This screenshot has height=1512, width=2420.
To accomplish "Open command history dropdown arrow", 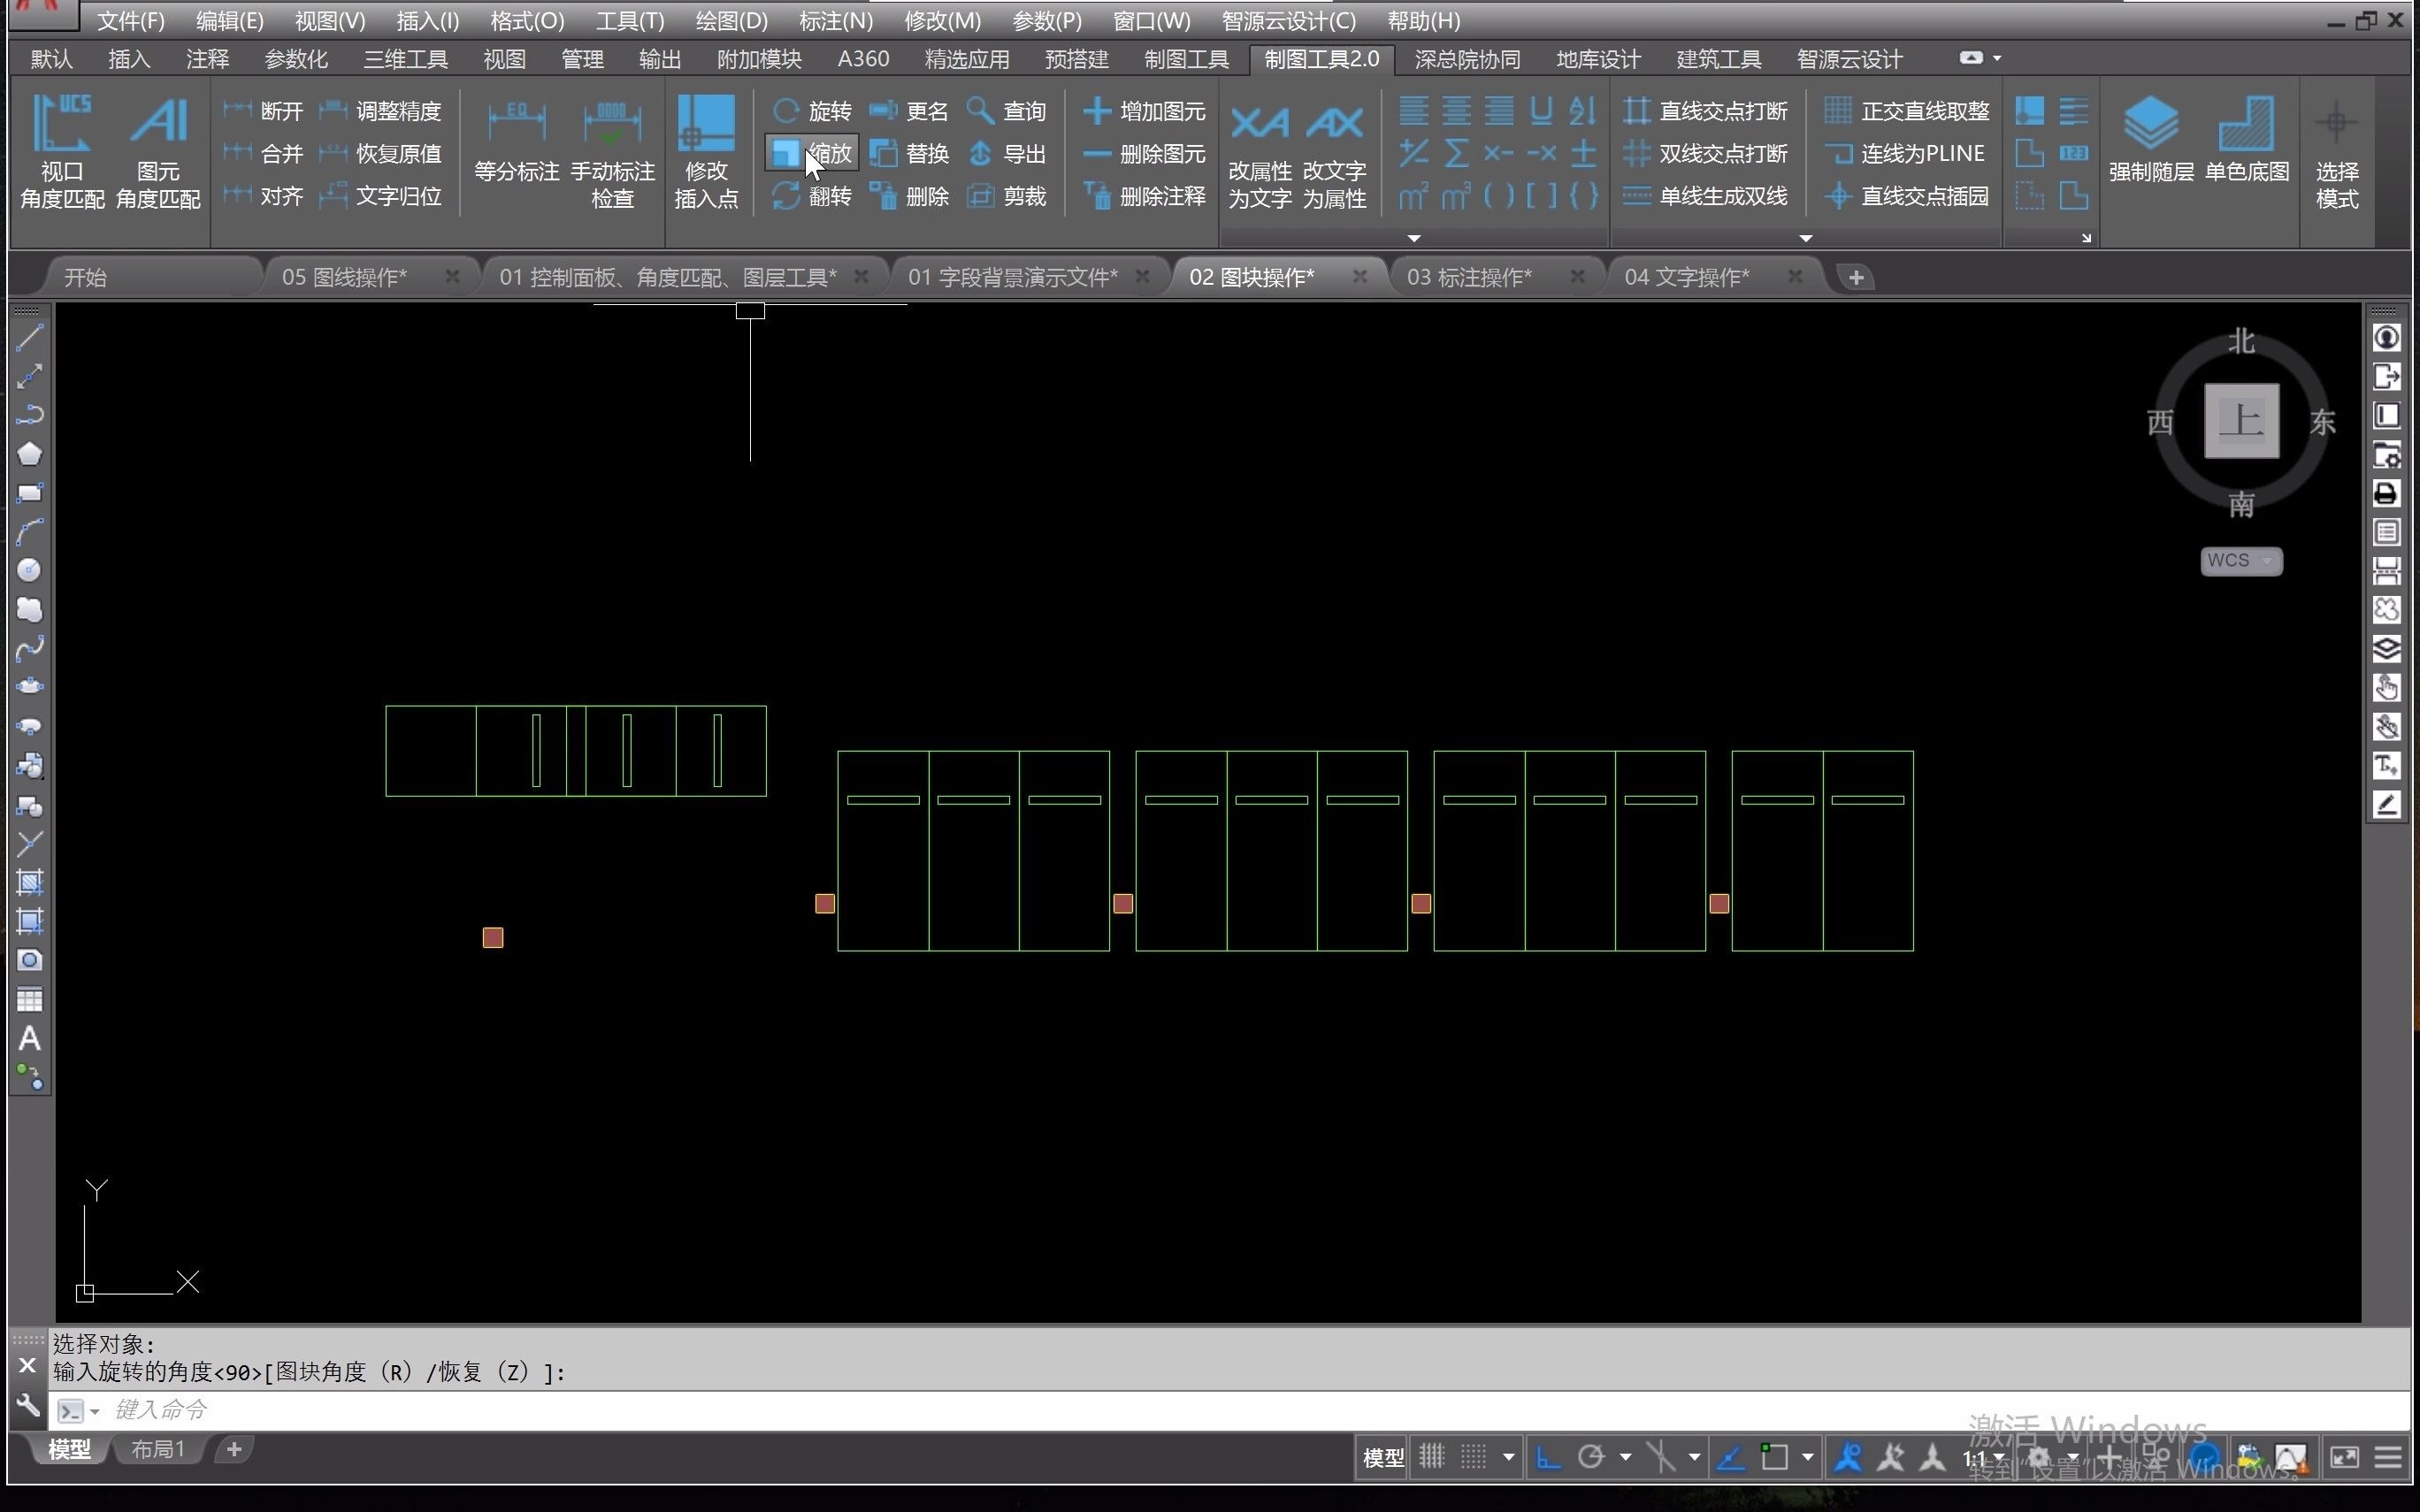I will (95, 1411).
